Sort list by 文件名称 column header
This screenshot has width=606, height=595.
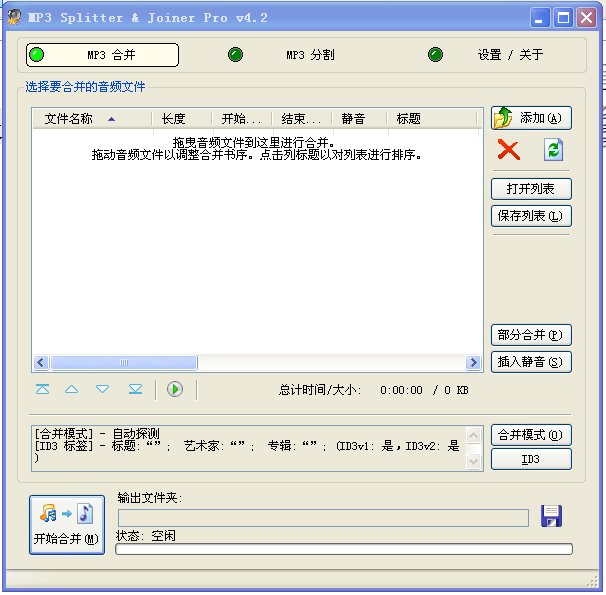click(92, 119)
